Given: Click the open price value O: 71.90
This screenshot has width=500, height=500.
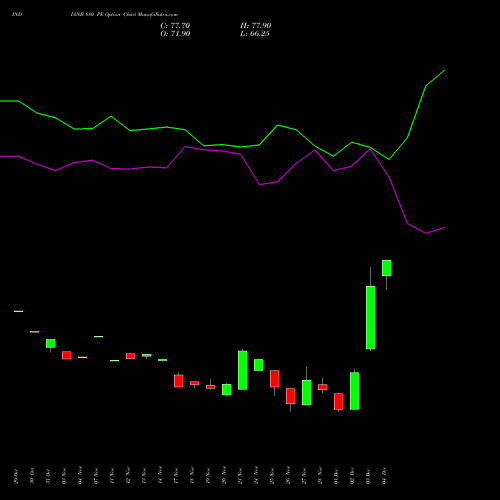Looking at the screenshot, I should 175,34.
